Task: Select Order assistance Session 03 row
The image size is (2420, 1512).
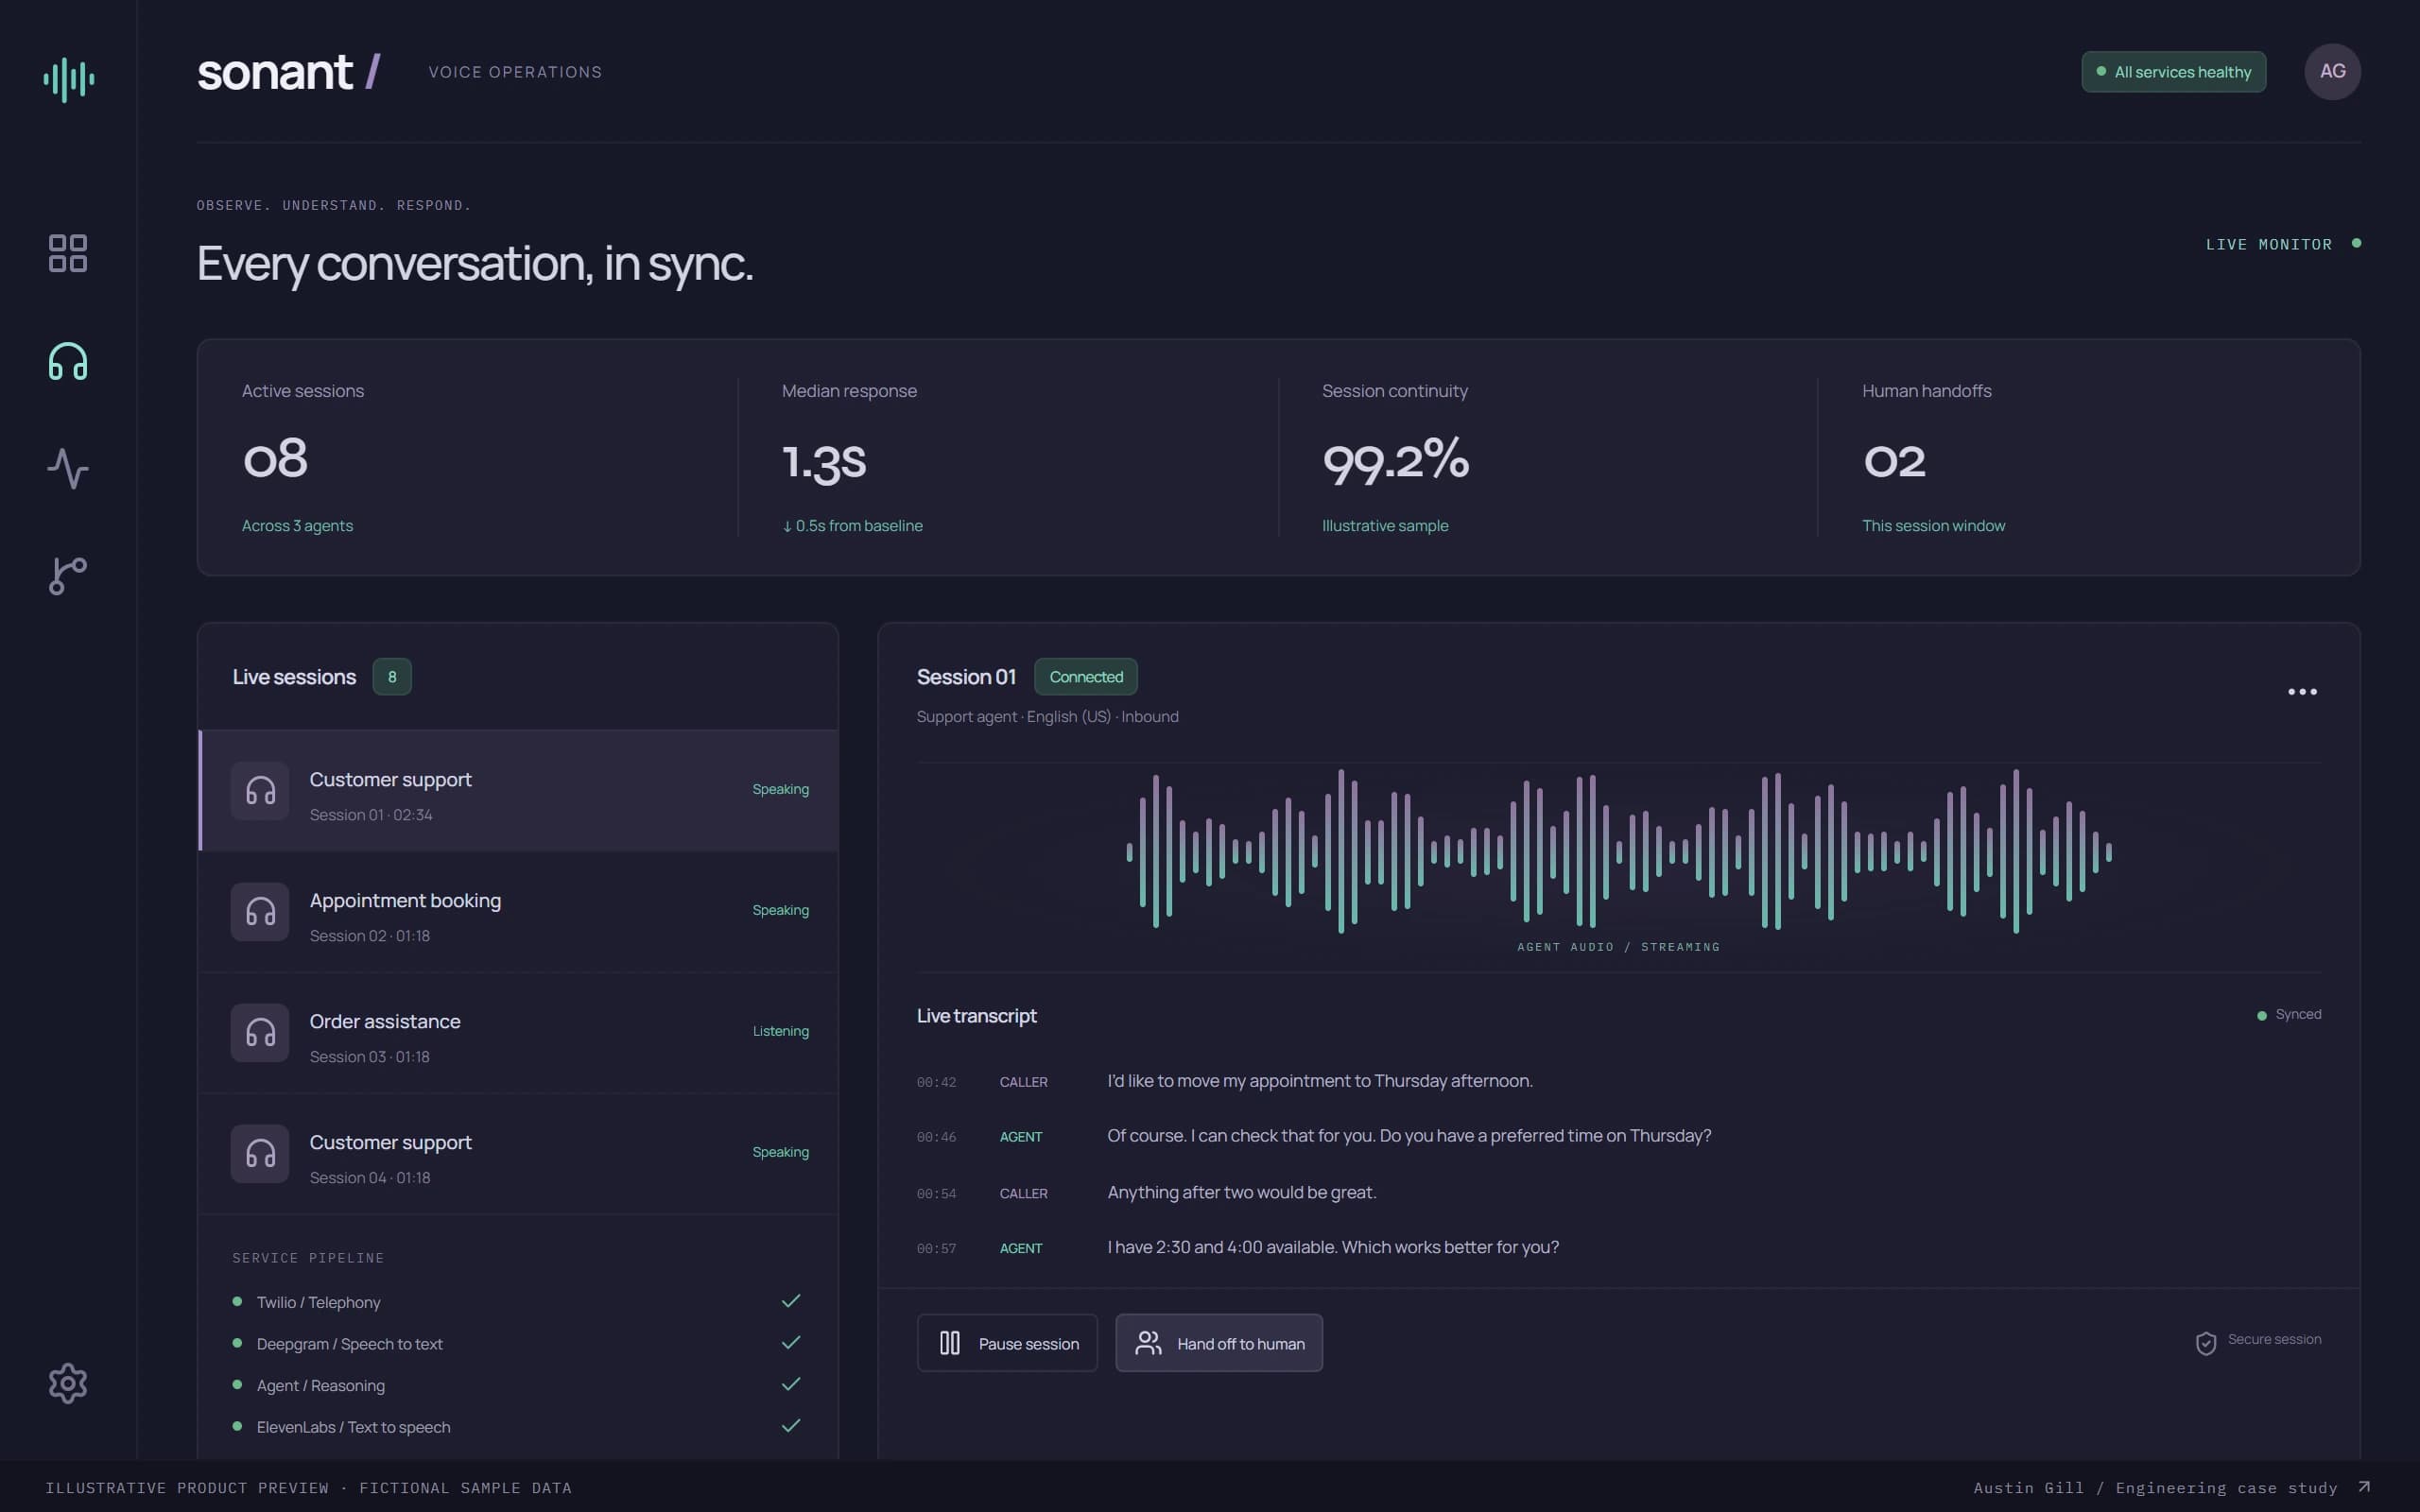Action: (518, 1033)
